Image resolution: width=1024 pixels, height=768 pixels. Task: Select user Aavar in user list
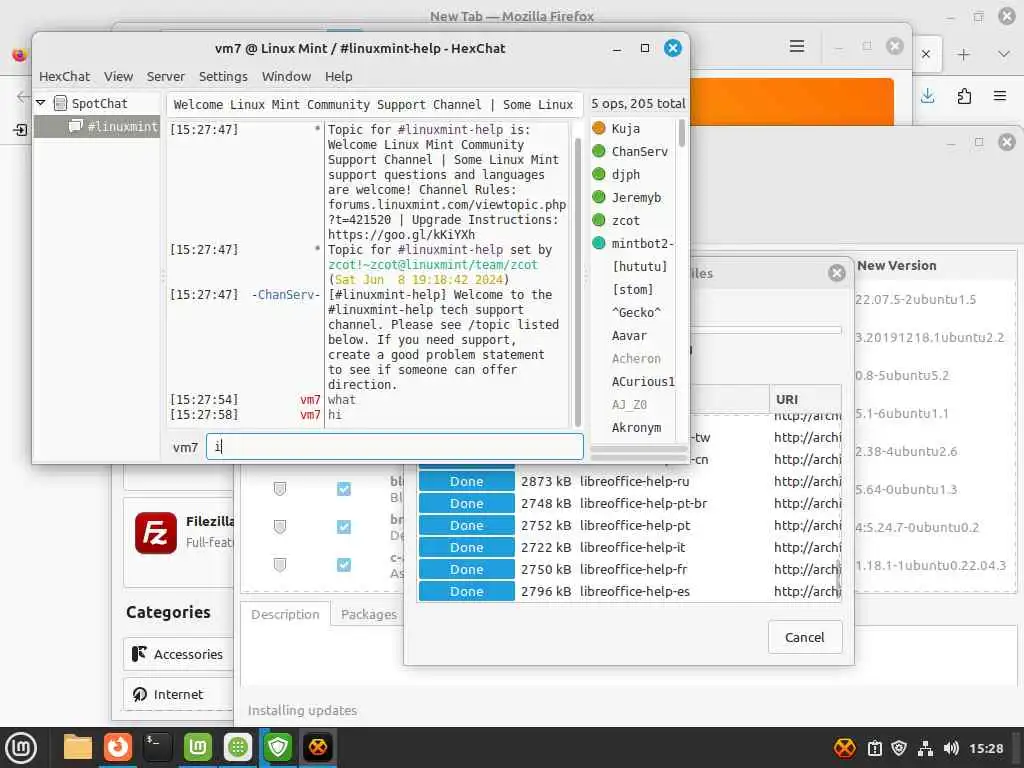629,336
